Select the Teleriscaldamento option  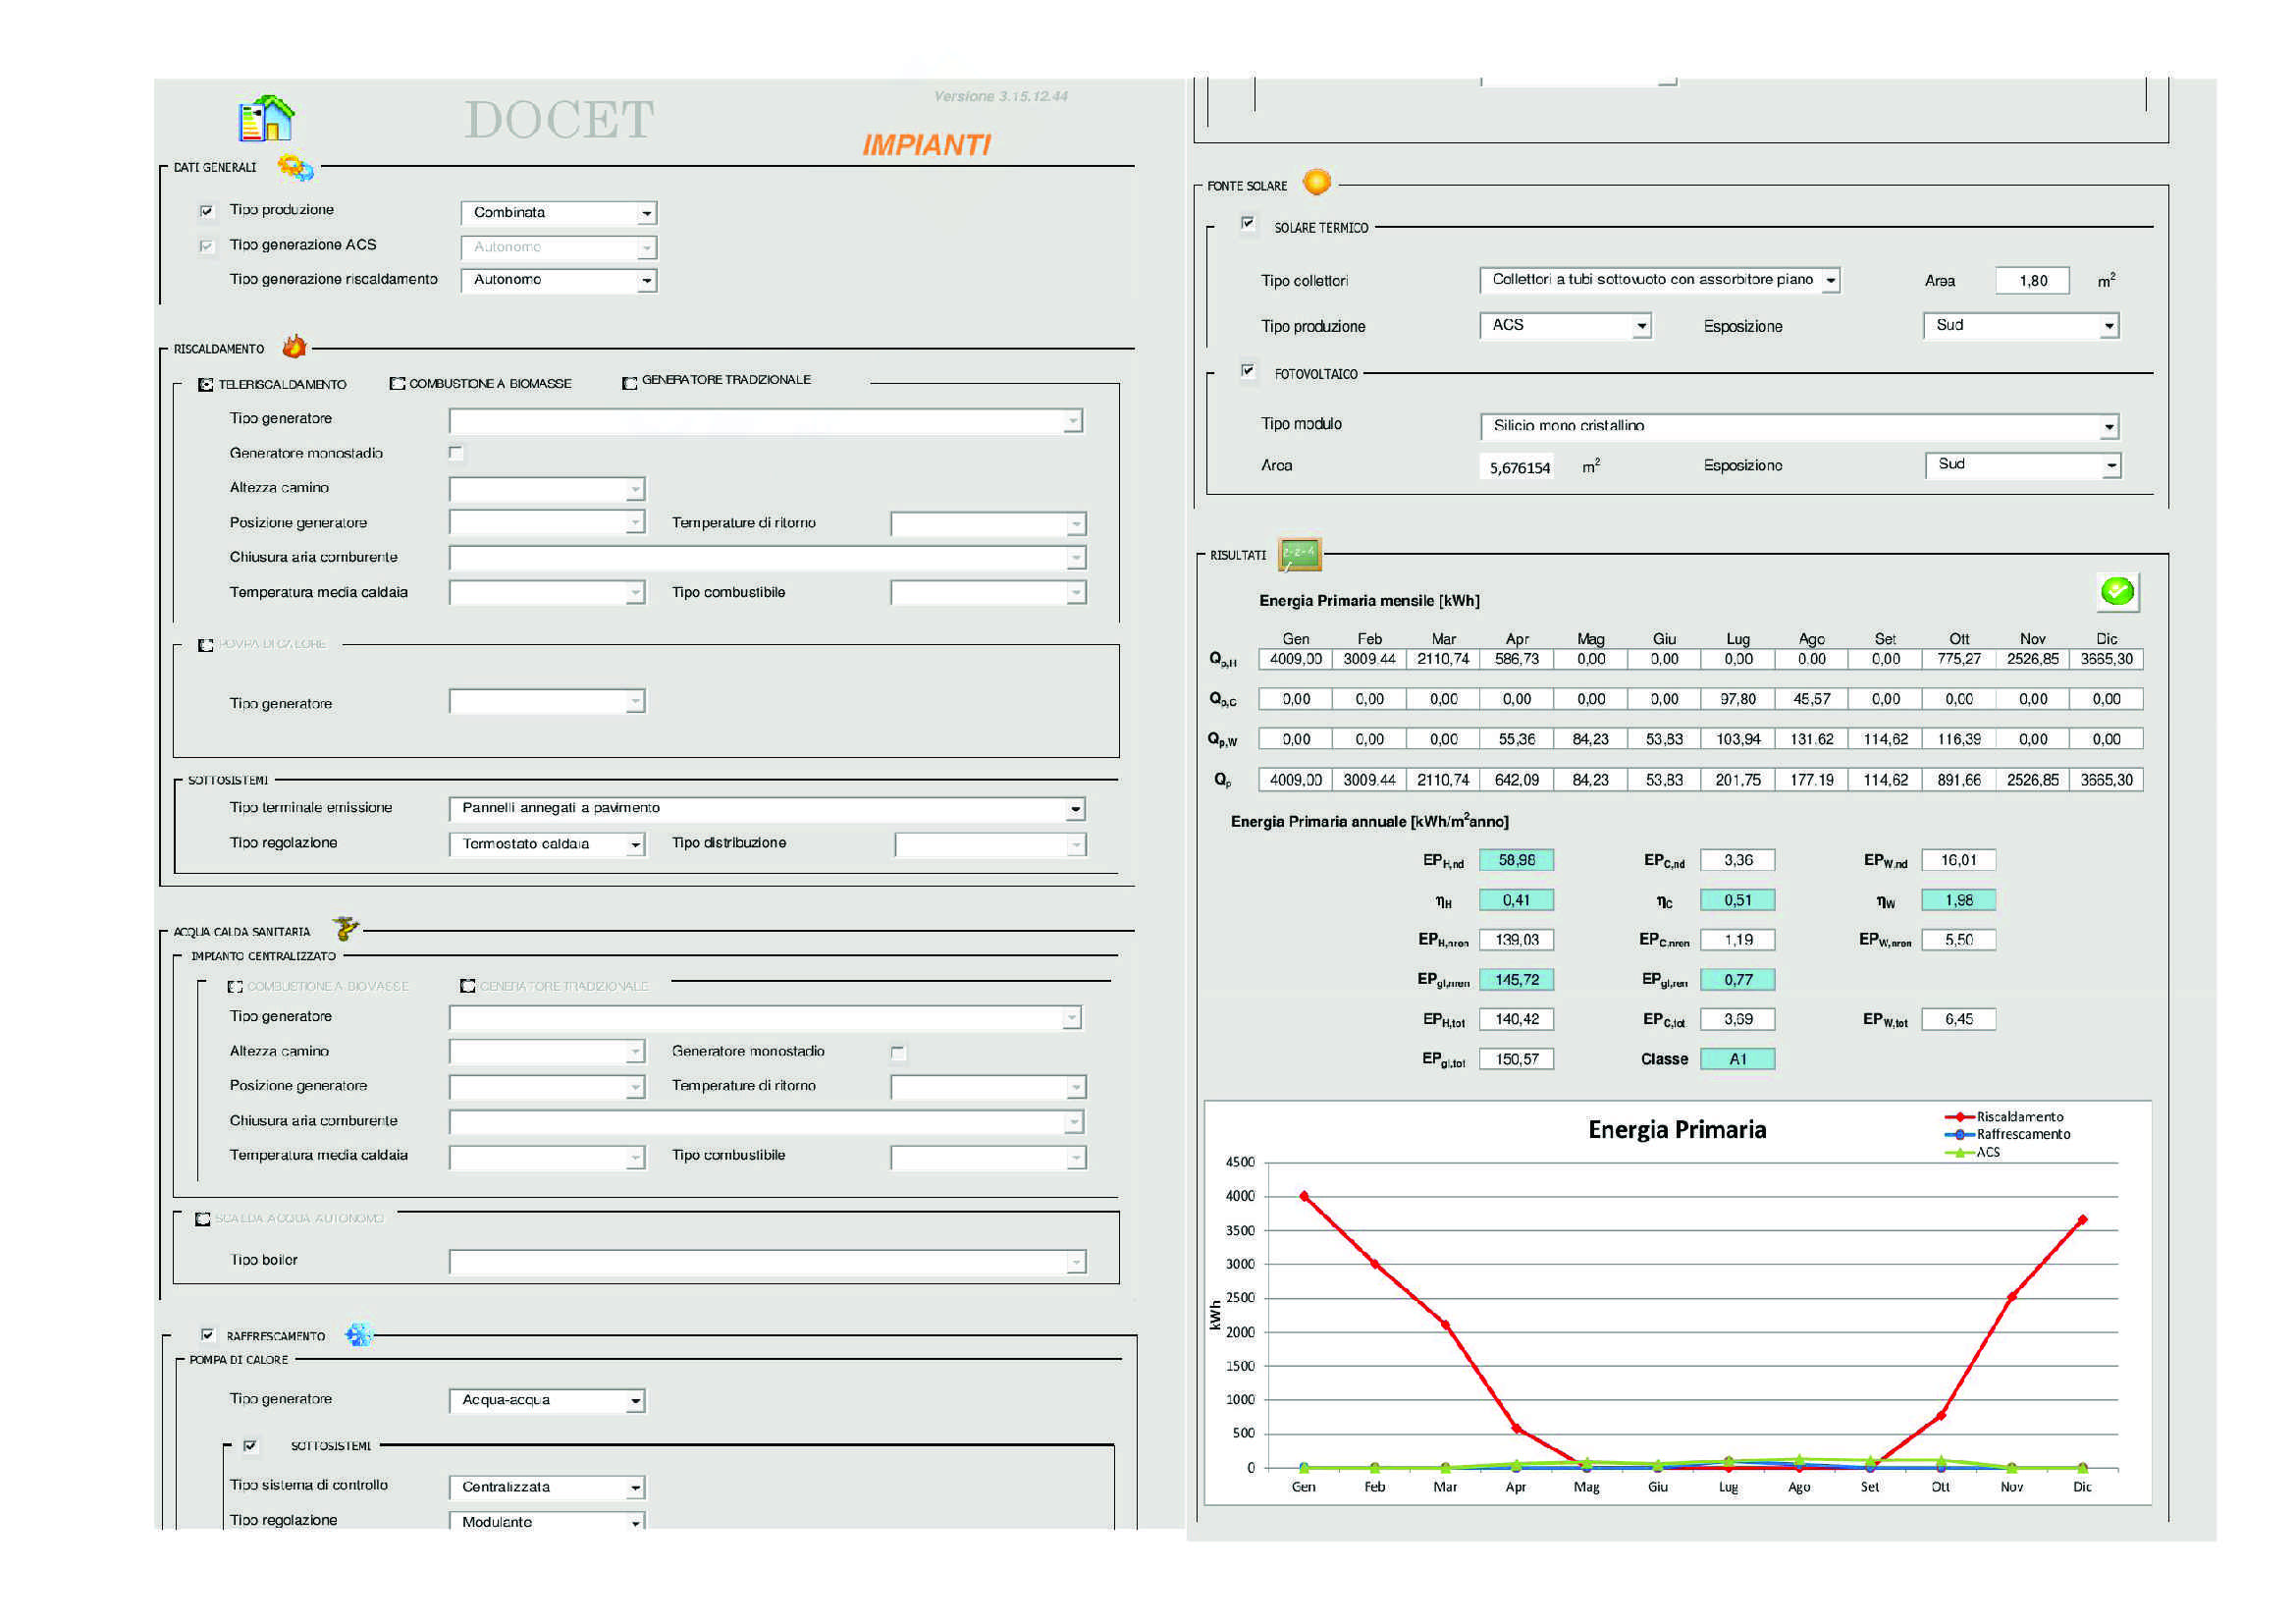pyautogui.click(x=206, y=384)
